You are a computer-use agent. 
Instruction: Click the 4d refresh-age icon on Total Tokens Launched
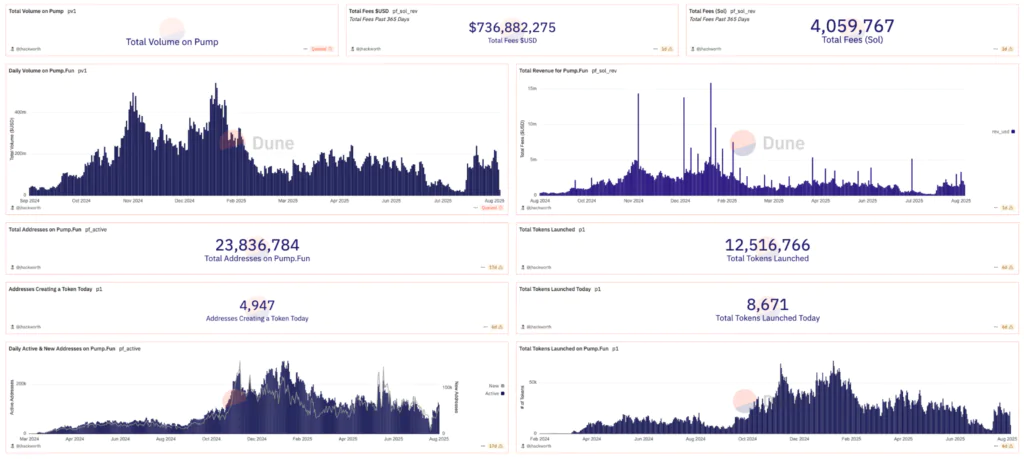click(x=1007, y=268)
